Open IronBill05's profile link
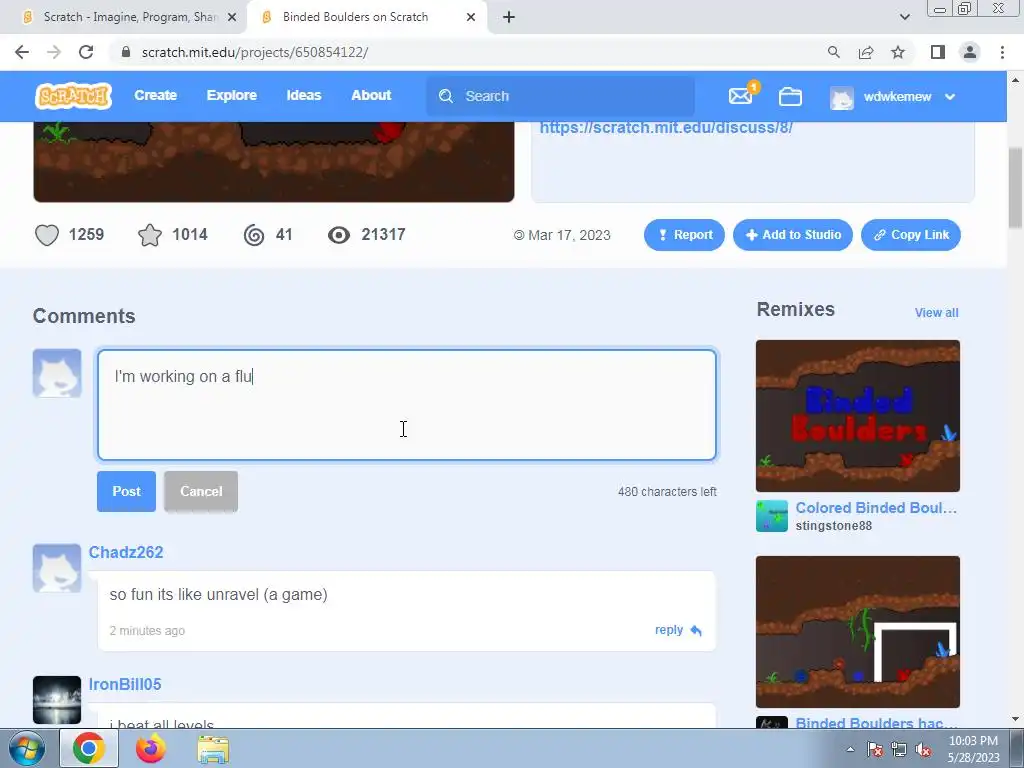Viewport: 1024px width, 768px height. [x=125, y=684]
